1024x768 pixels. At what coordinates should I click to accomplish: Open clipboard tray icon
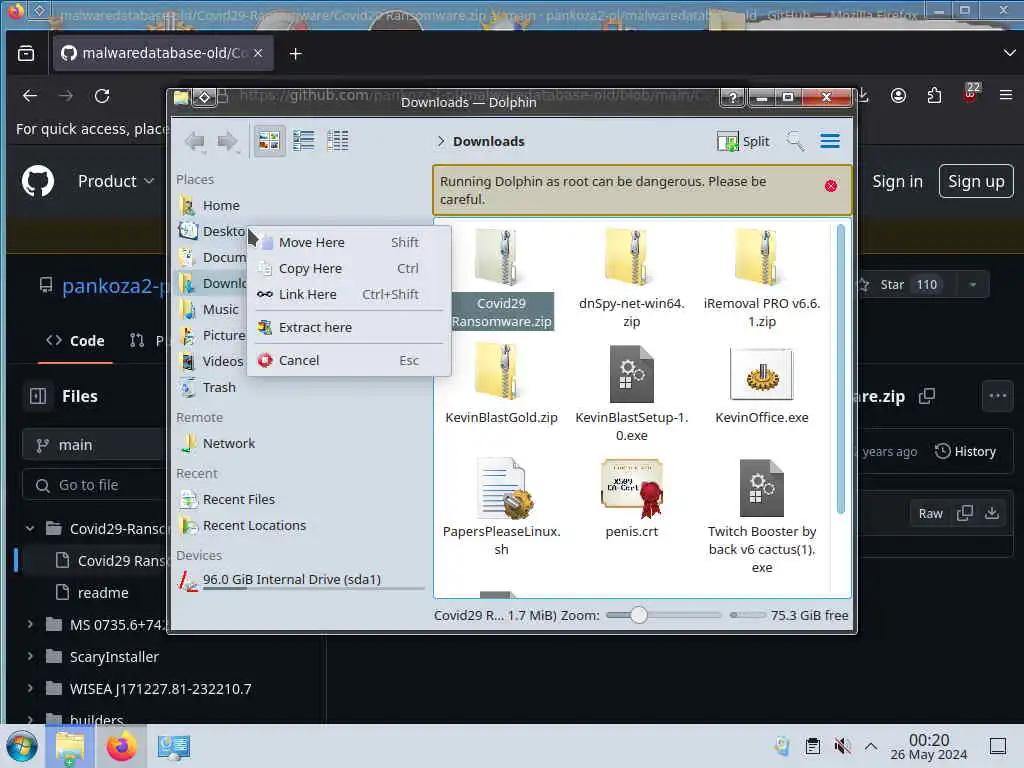pos(812,746)
